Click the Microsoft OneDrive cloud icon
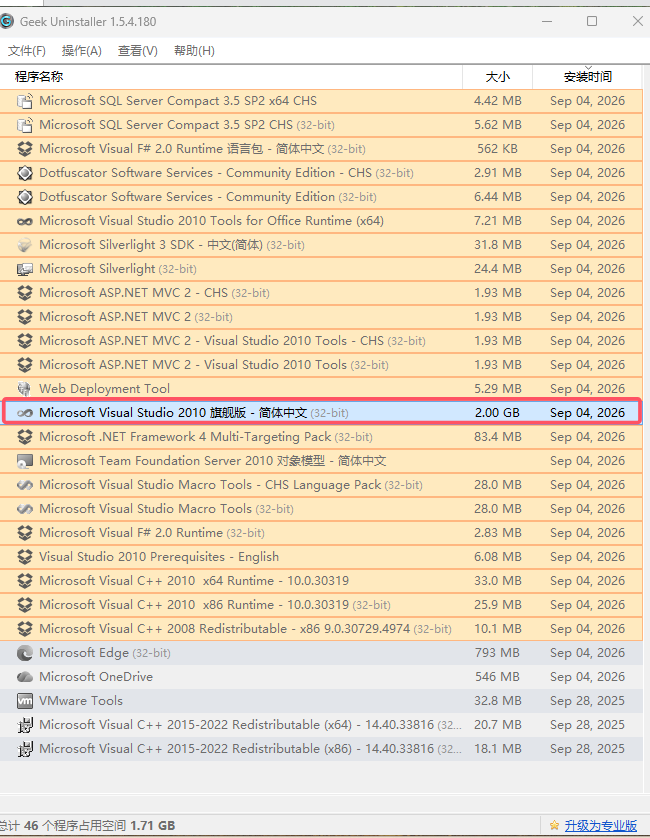This screenshot has height=838, width=650. point(25,677)
